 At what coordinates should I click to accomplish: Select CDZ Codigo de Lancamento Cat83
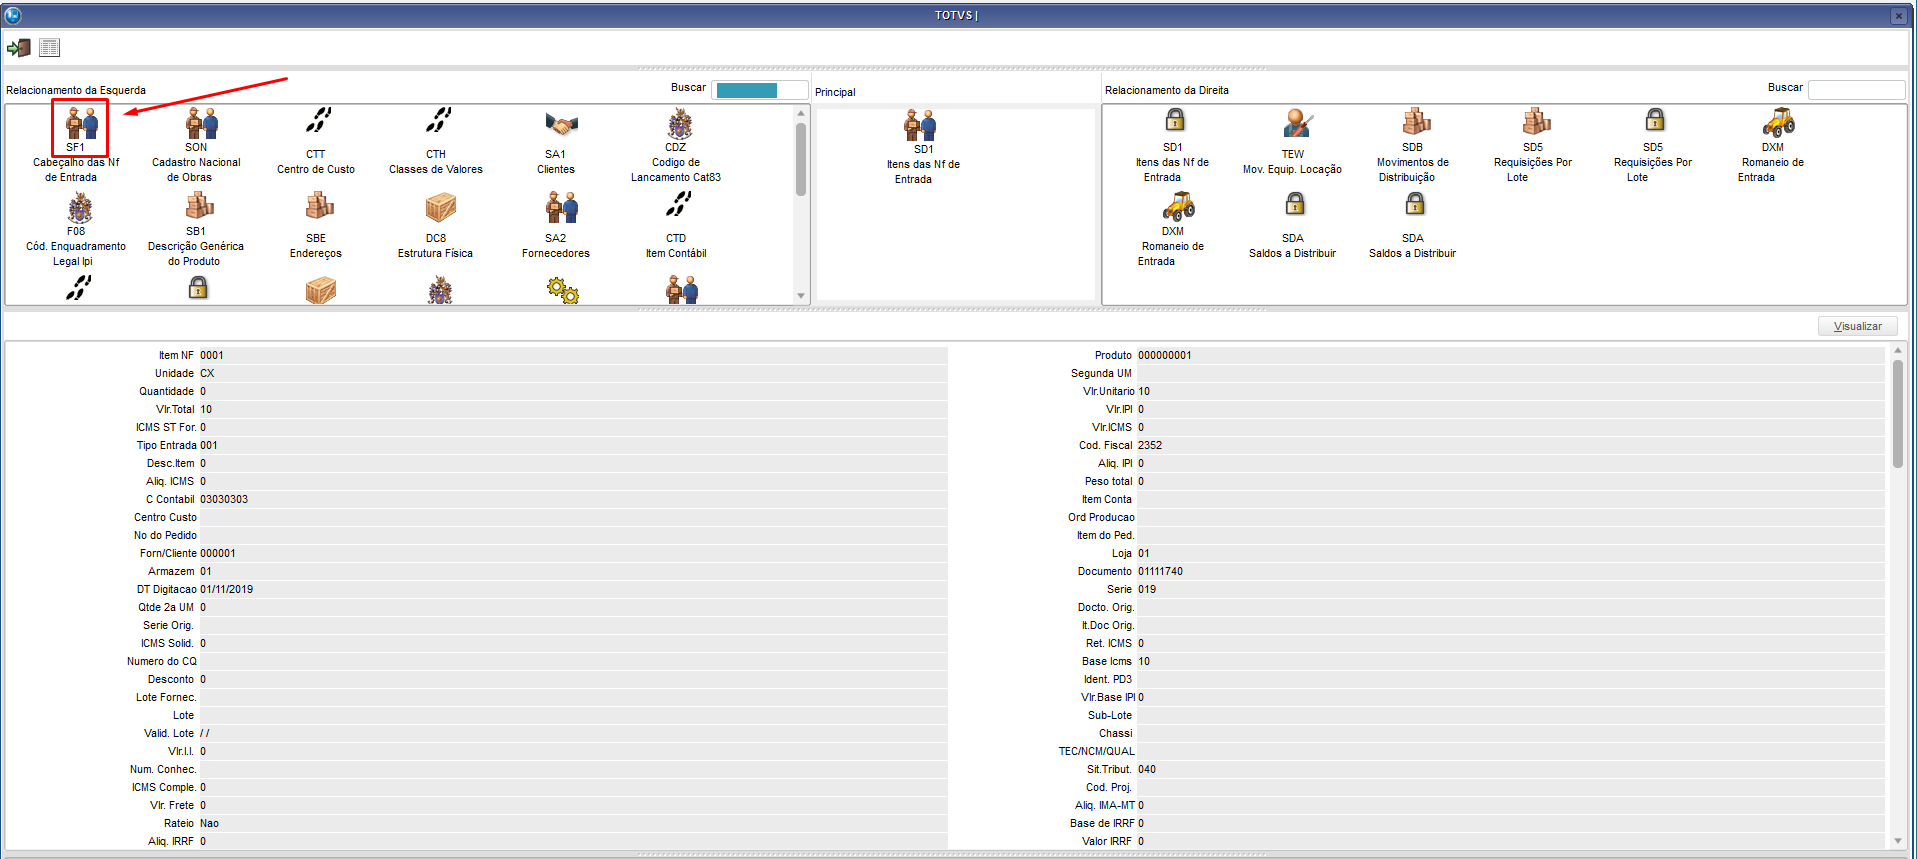point(680,124)
